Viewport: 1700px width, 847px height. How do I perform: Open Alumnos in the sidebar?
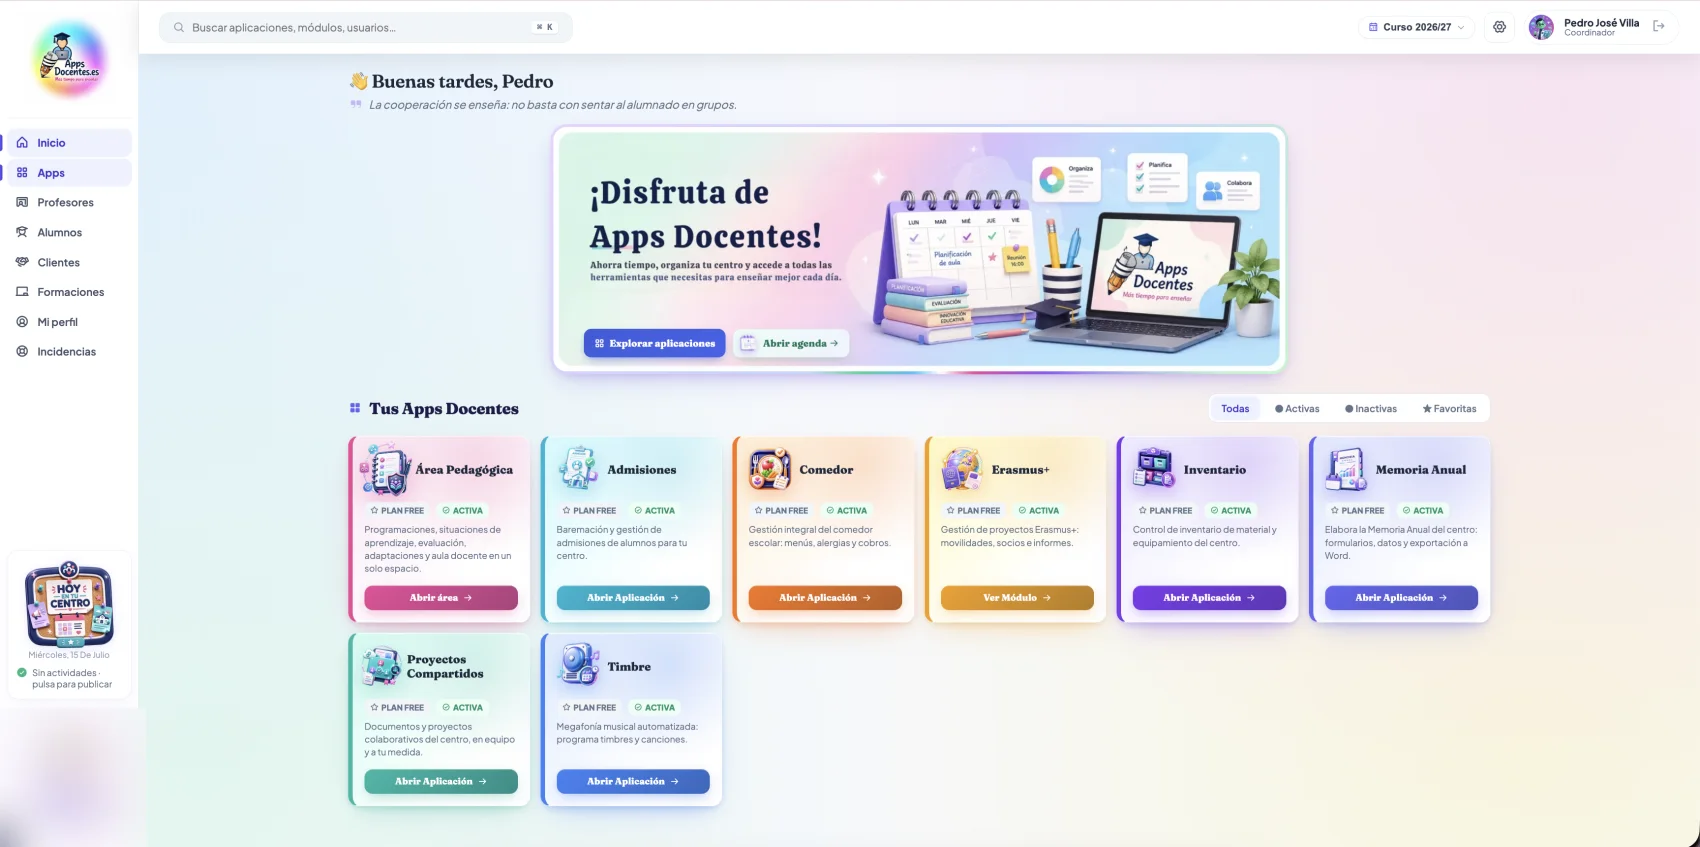click(69, 232)
